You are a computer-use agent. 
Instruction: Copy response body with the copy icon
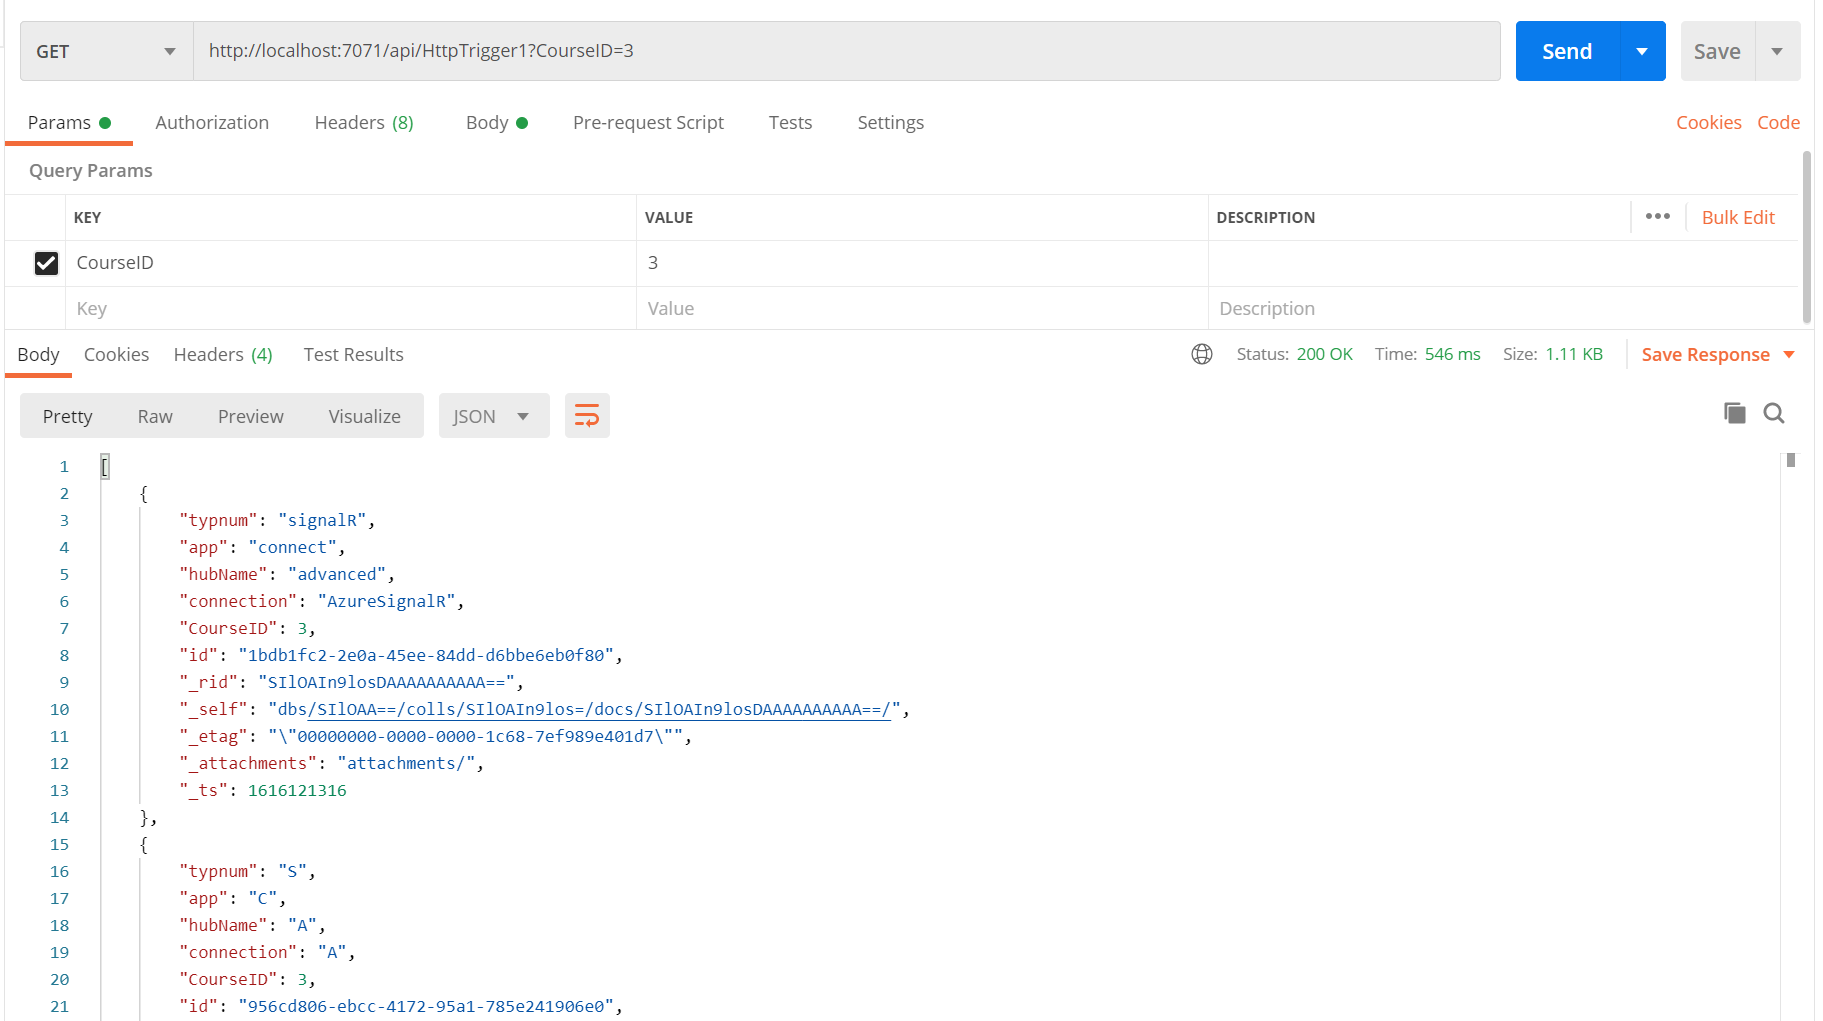click(1735, 413)
